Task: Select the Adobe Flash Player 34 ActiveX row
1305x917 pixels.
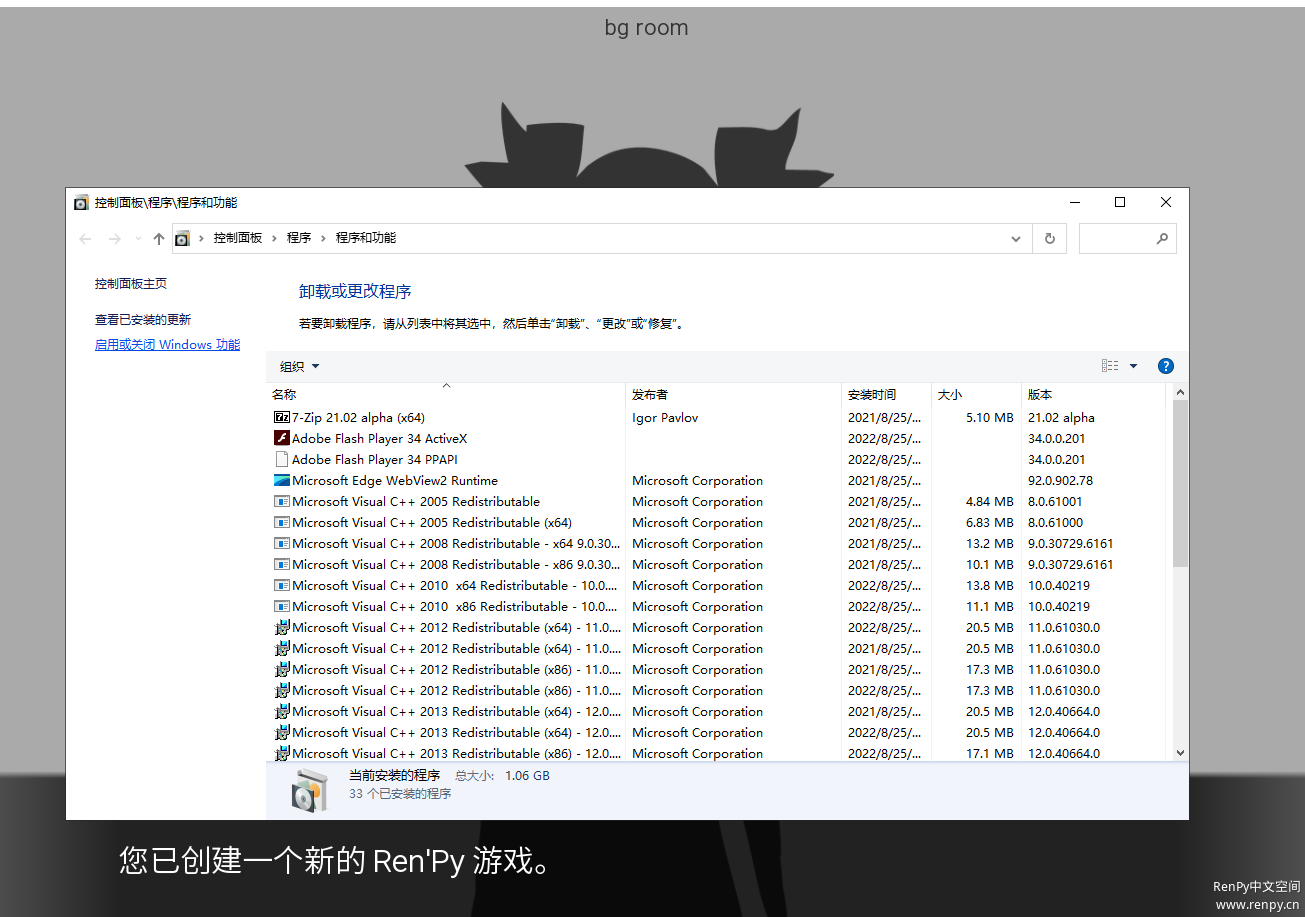Action: click(x=717, y=438)
